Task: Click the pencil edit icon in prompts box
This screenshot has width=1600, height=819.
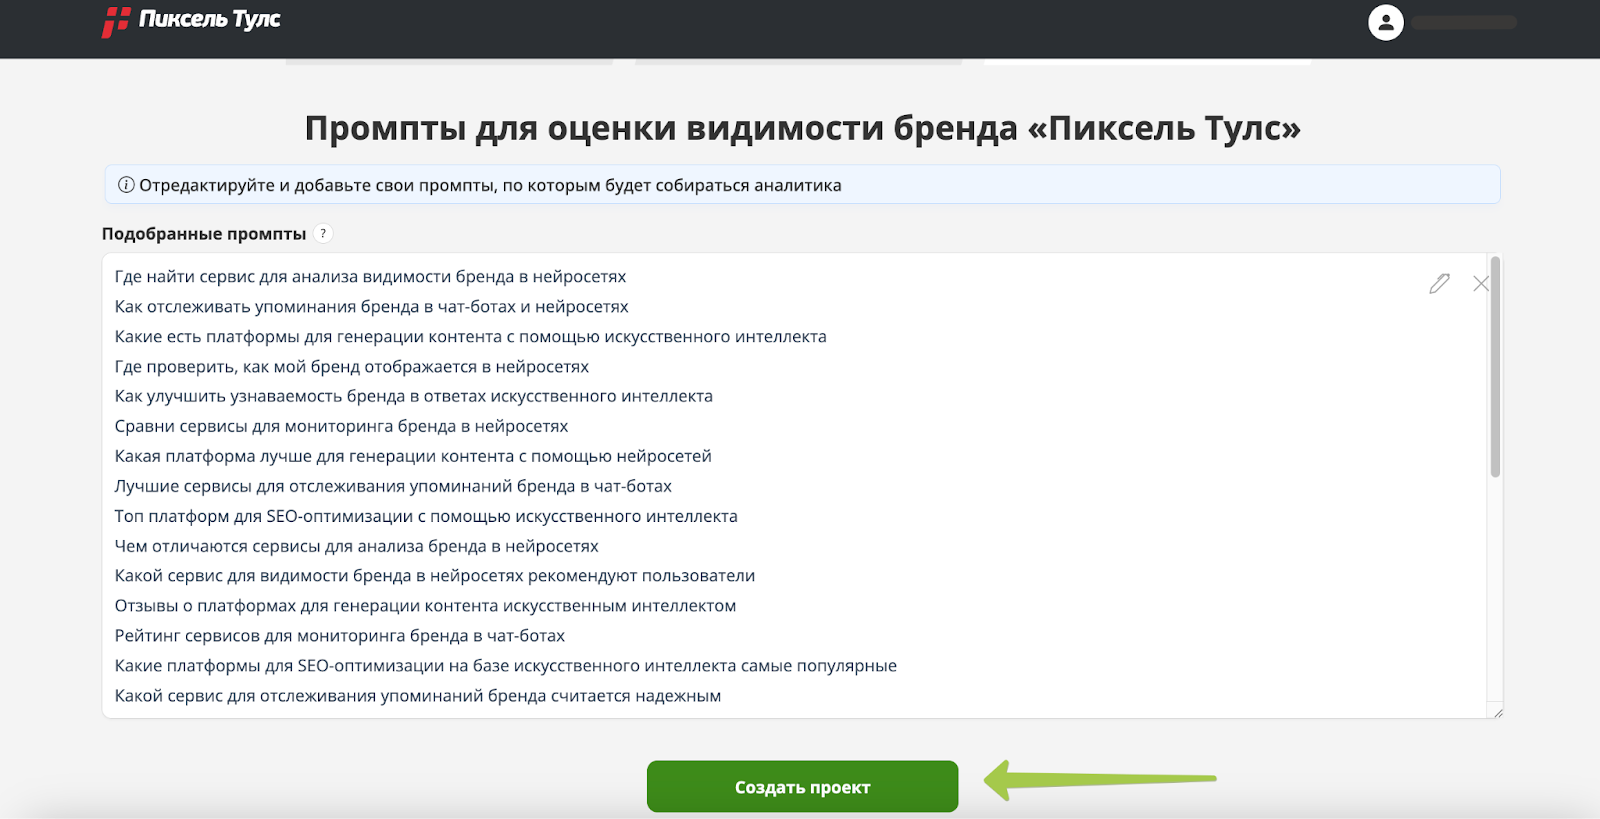Action: point(1439,284)
